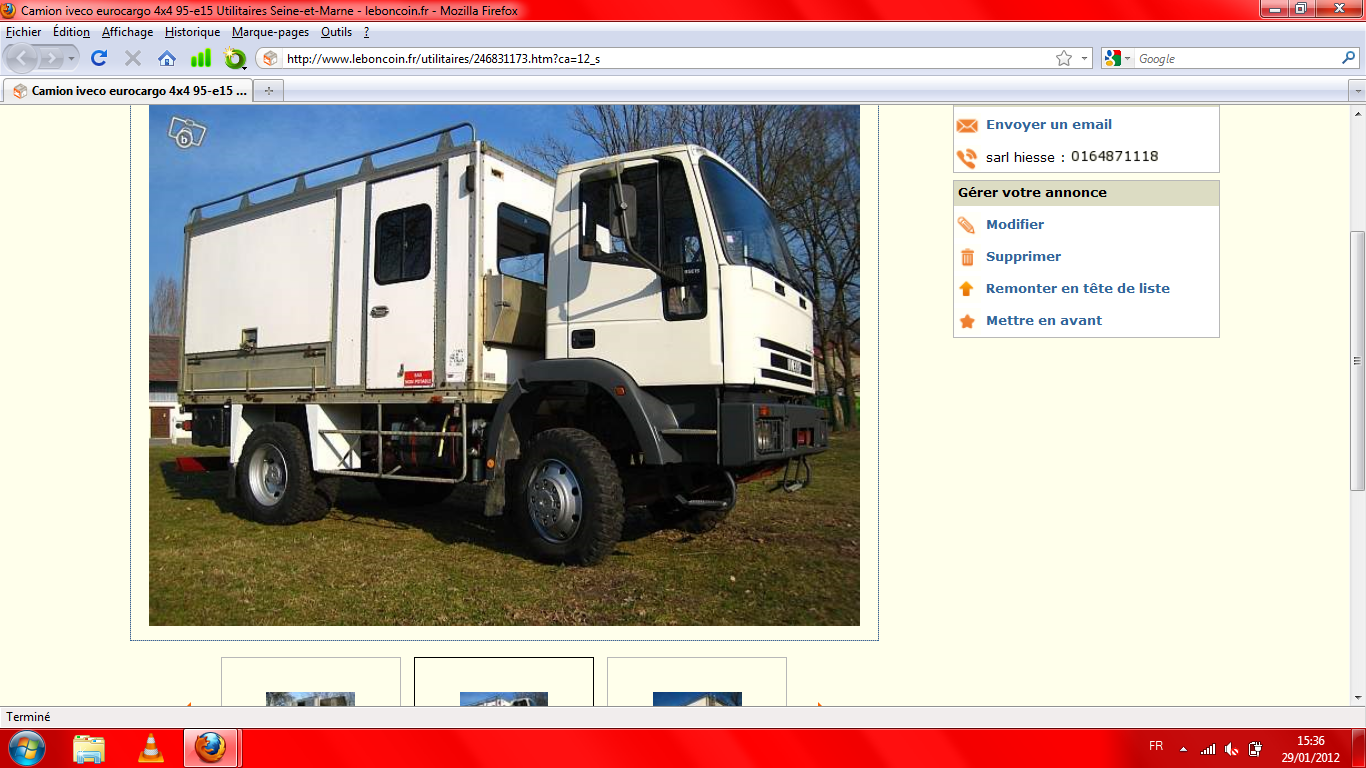Bookmark this page with the star icon

click(1063, 59)
